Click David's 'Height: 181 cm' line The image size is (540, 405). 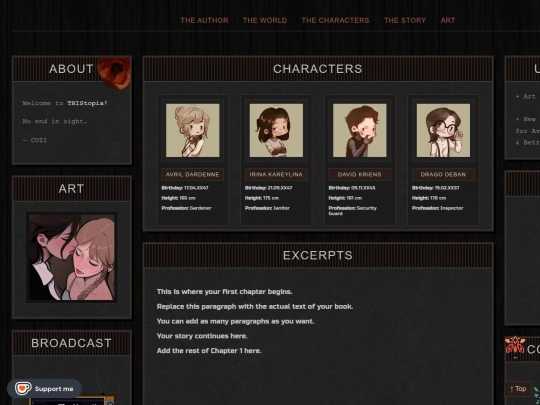point(345,198)
